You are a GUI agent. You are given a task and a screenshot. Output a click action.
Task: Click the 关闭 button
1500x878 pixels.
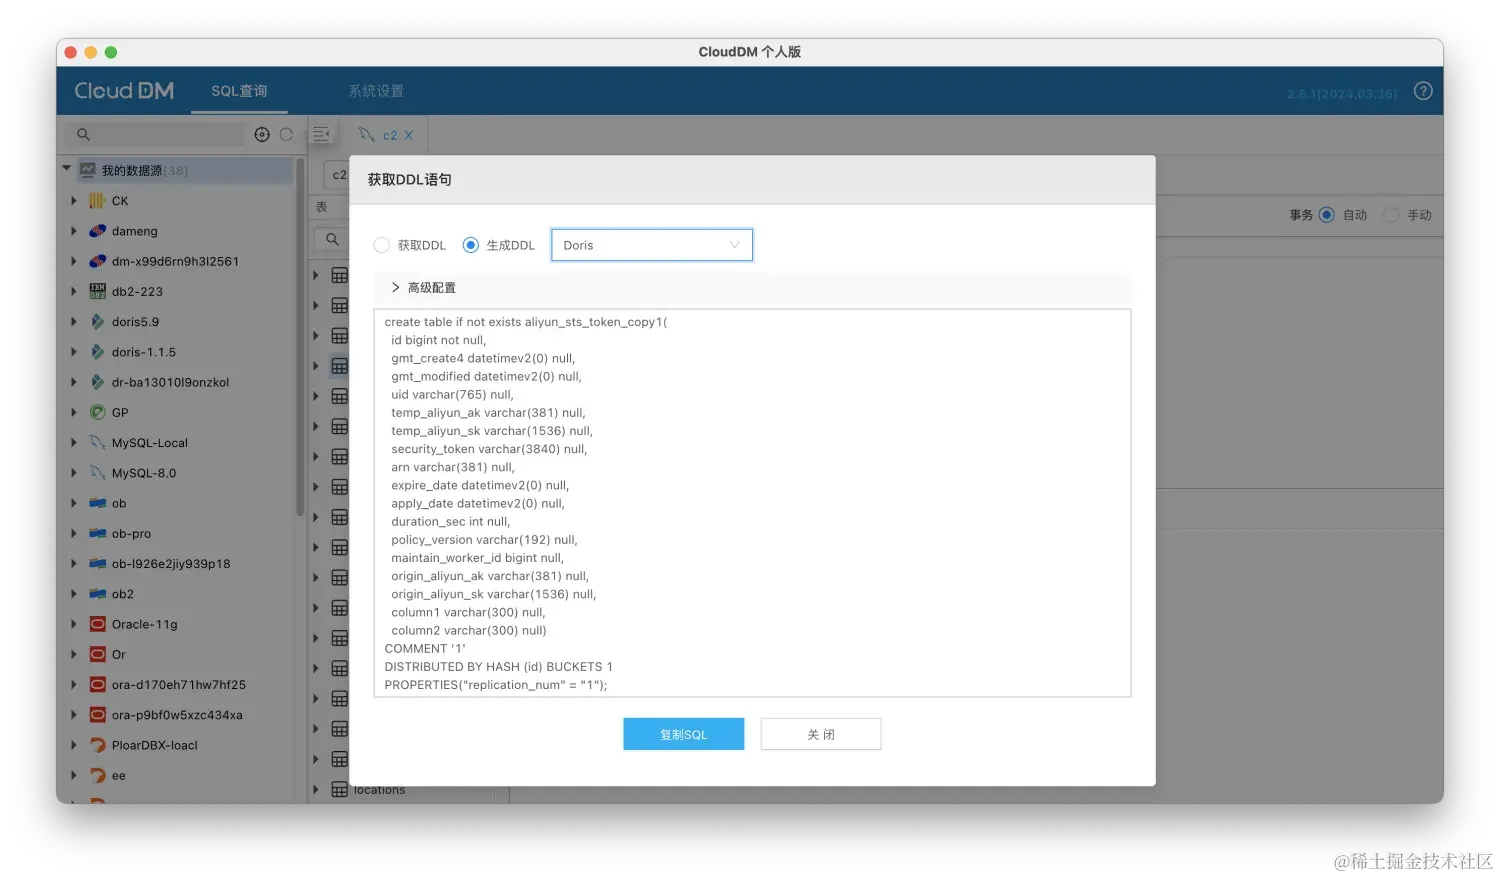[820, 734]
